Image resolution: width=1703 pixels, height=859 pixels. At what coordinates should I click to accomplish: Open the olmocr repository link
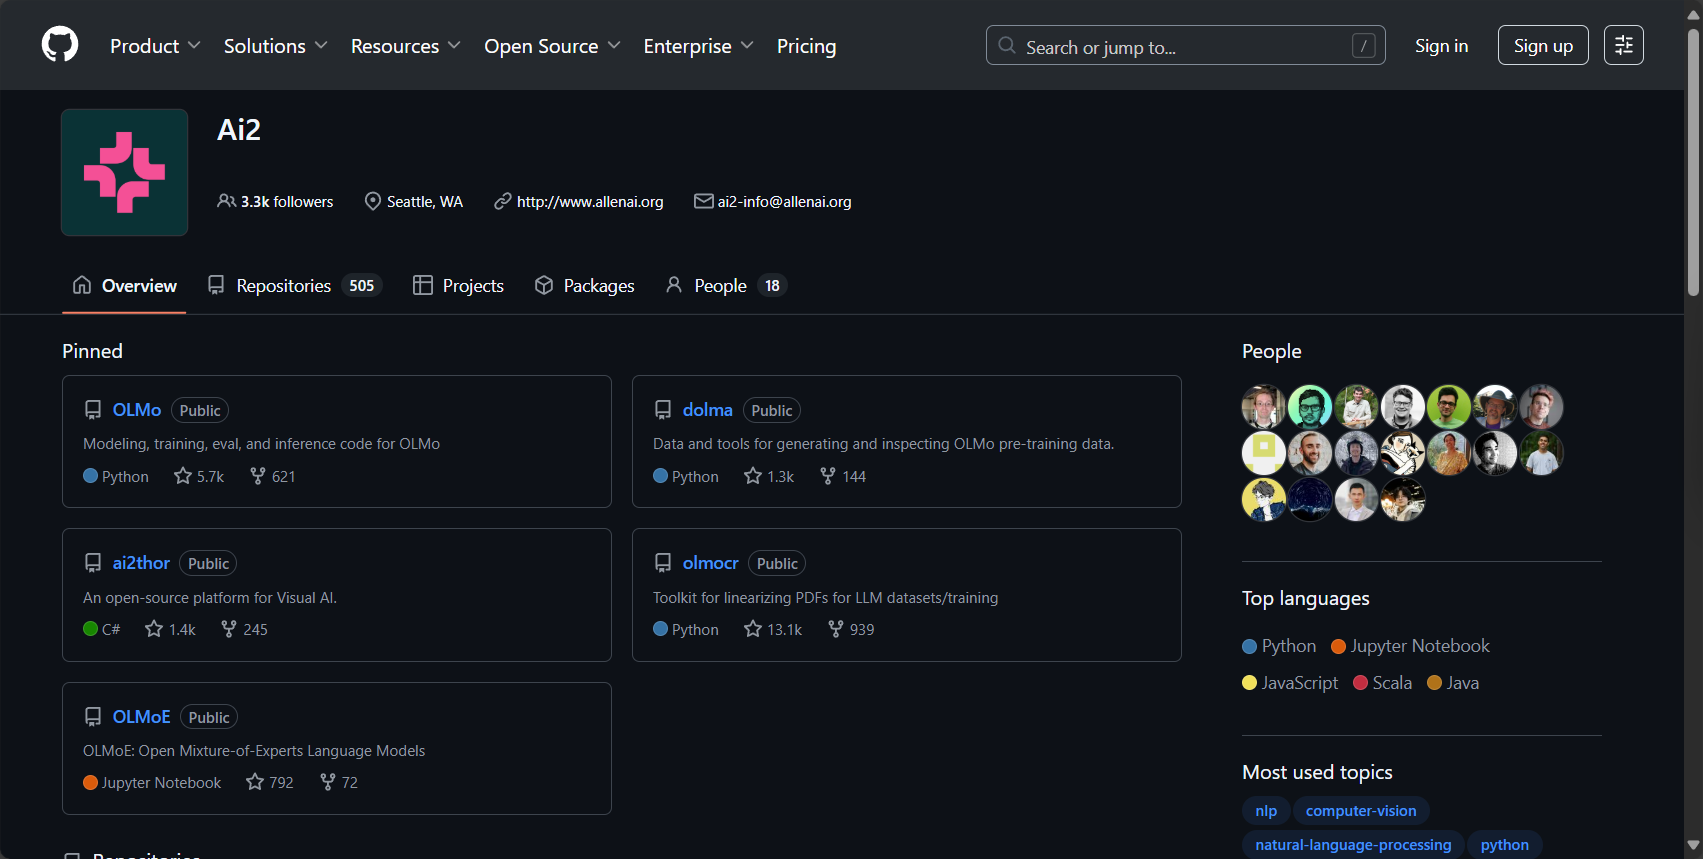coord(711,563)
